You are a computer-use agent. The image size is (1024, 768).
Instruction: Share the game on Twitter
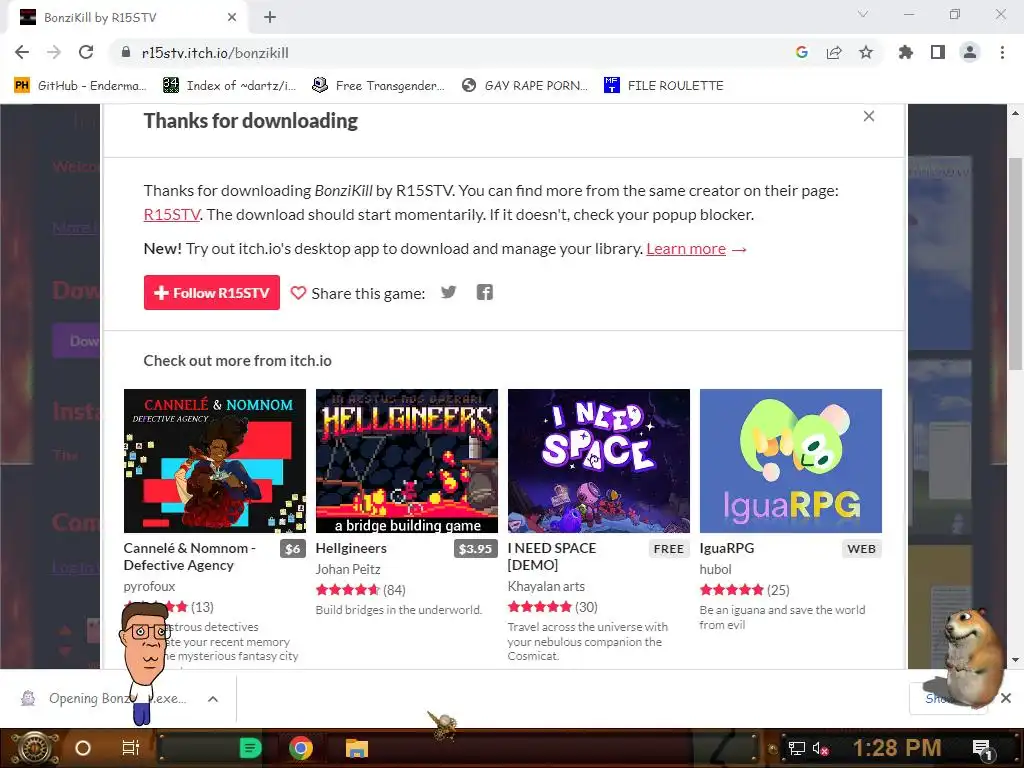point(449,292)
